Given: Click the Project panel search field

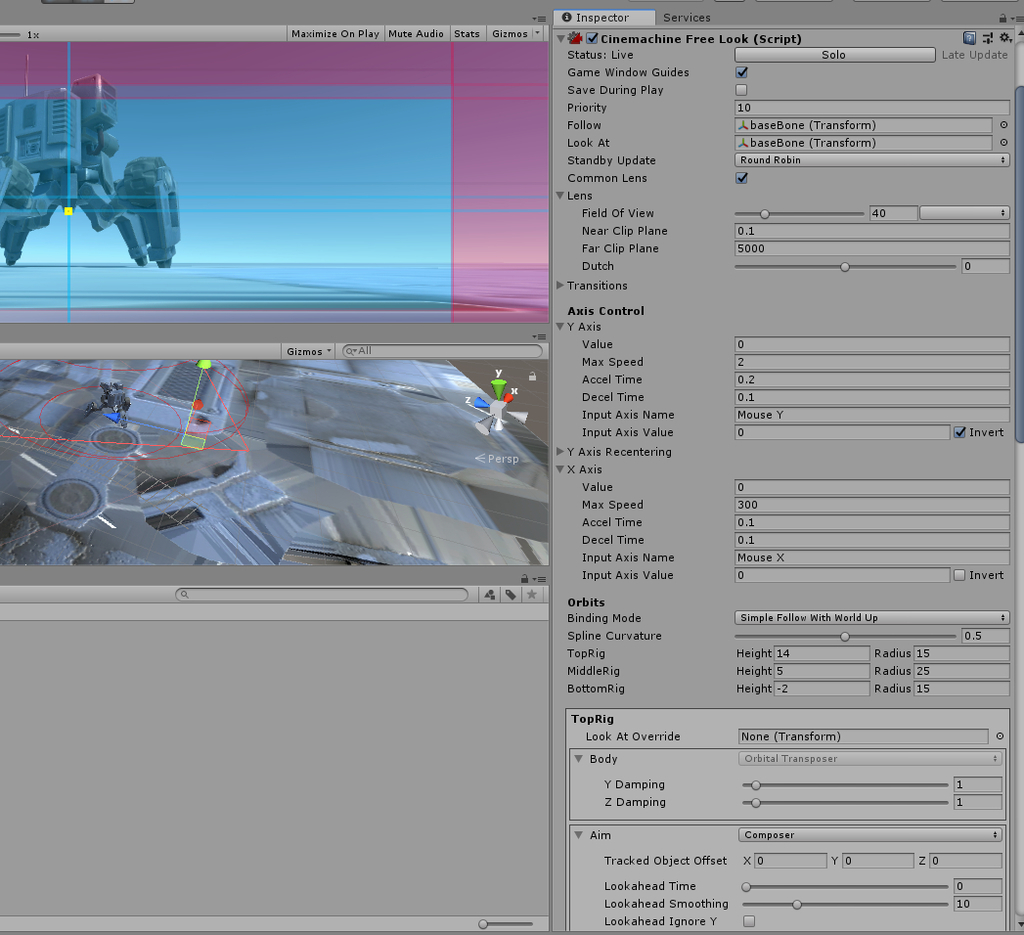Looking at the screenshot, I should pos(321,595).
